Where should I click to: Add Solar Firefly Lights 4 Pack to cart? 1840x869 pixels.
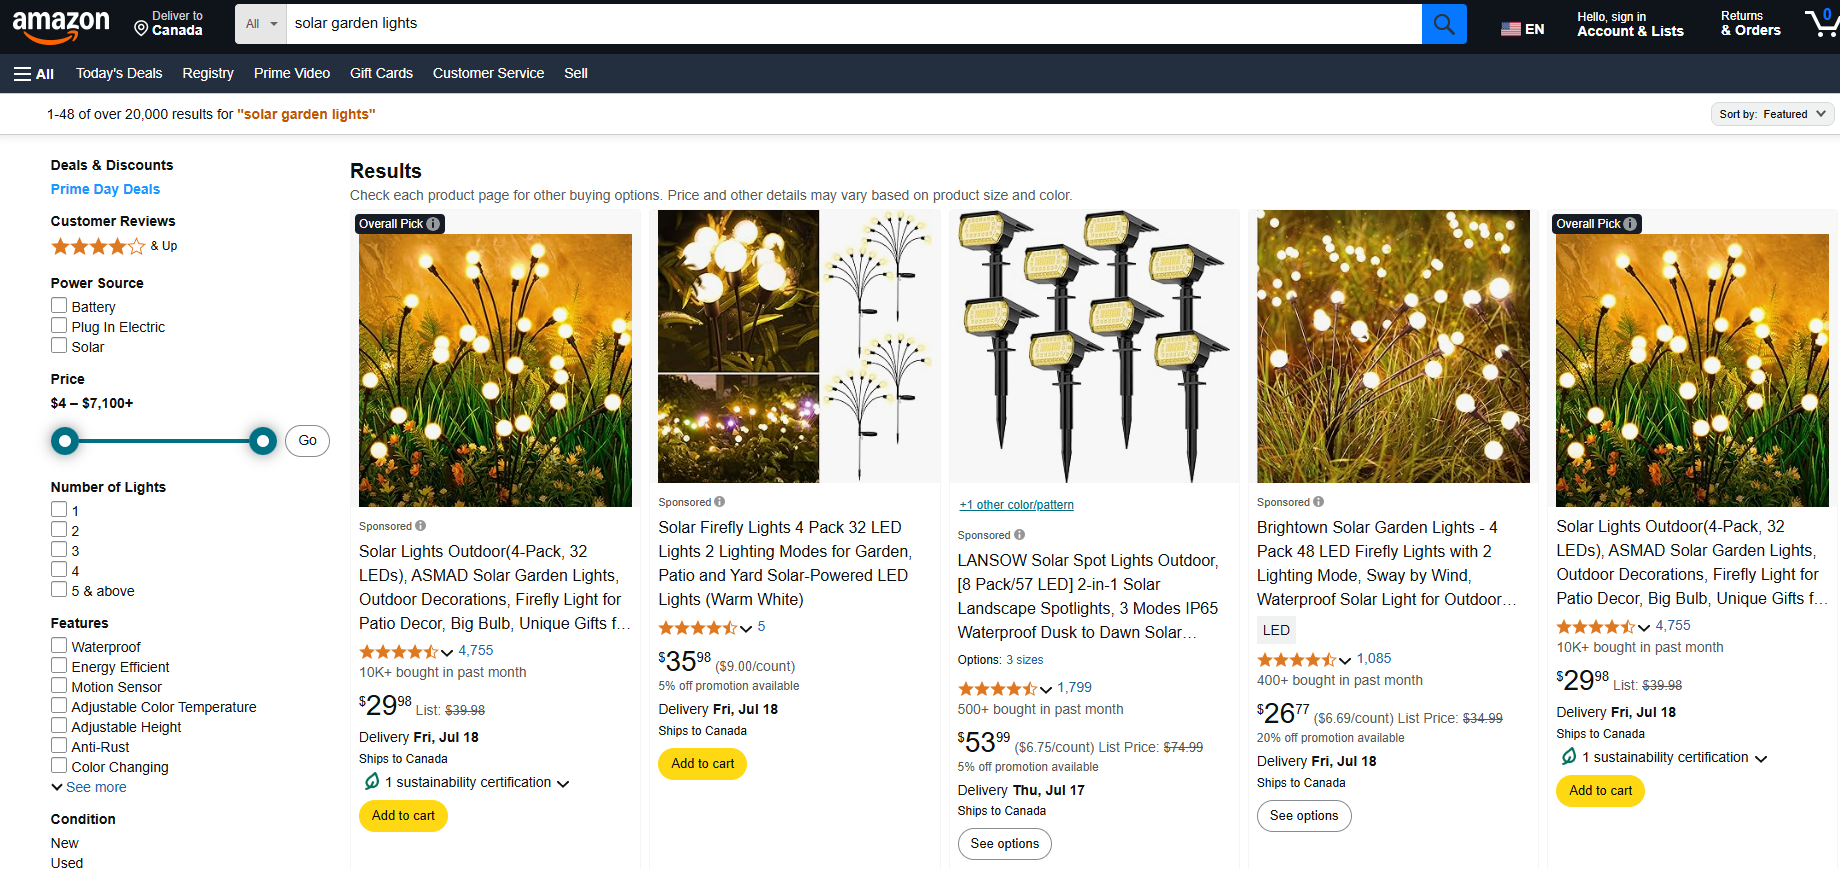702,764
